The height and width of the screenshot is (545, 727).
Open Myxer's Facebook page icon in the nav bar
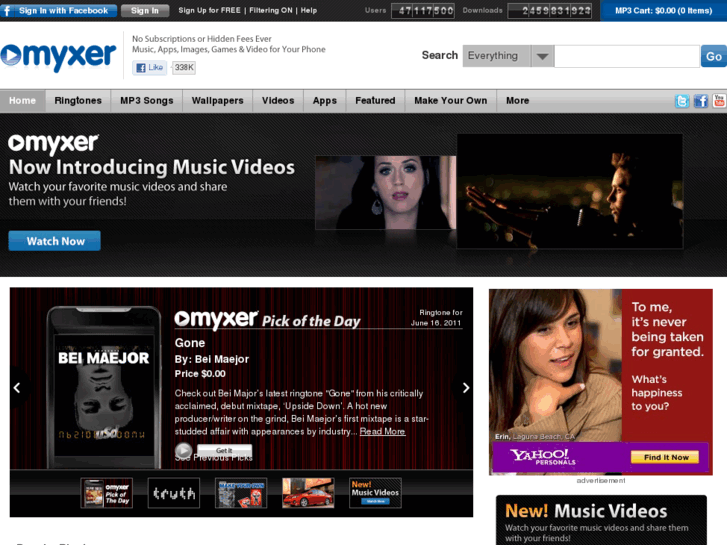tap(701, 101)
